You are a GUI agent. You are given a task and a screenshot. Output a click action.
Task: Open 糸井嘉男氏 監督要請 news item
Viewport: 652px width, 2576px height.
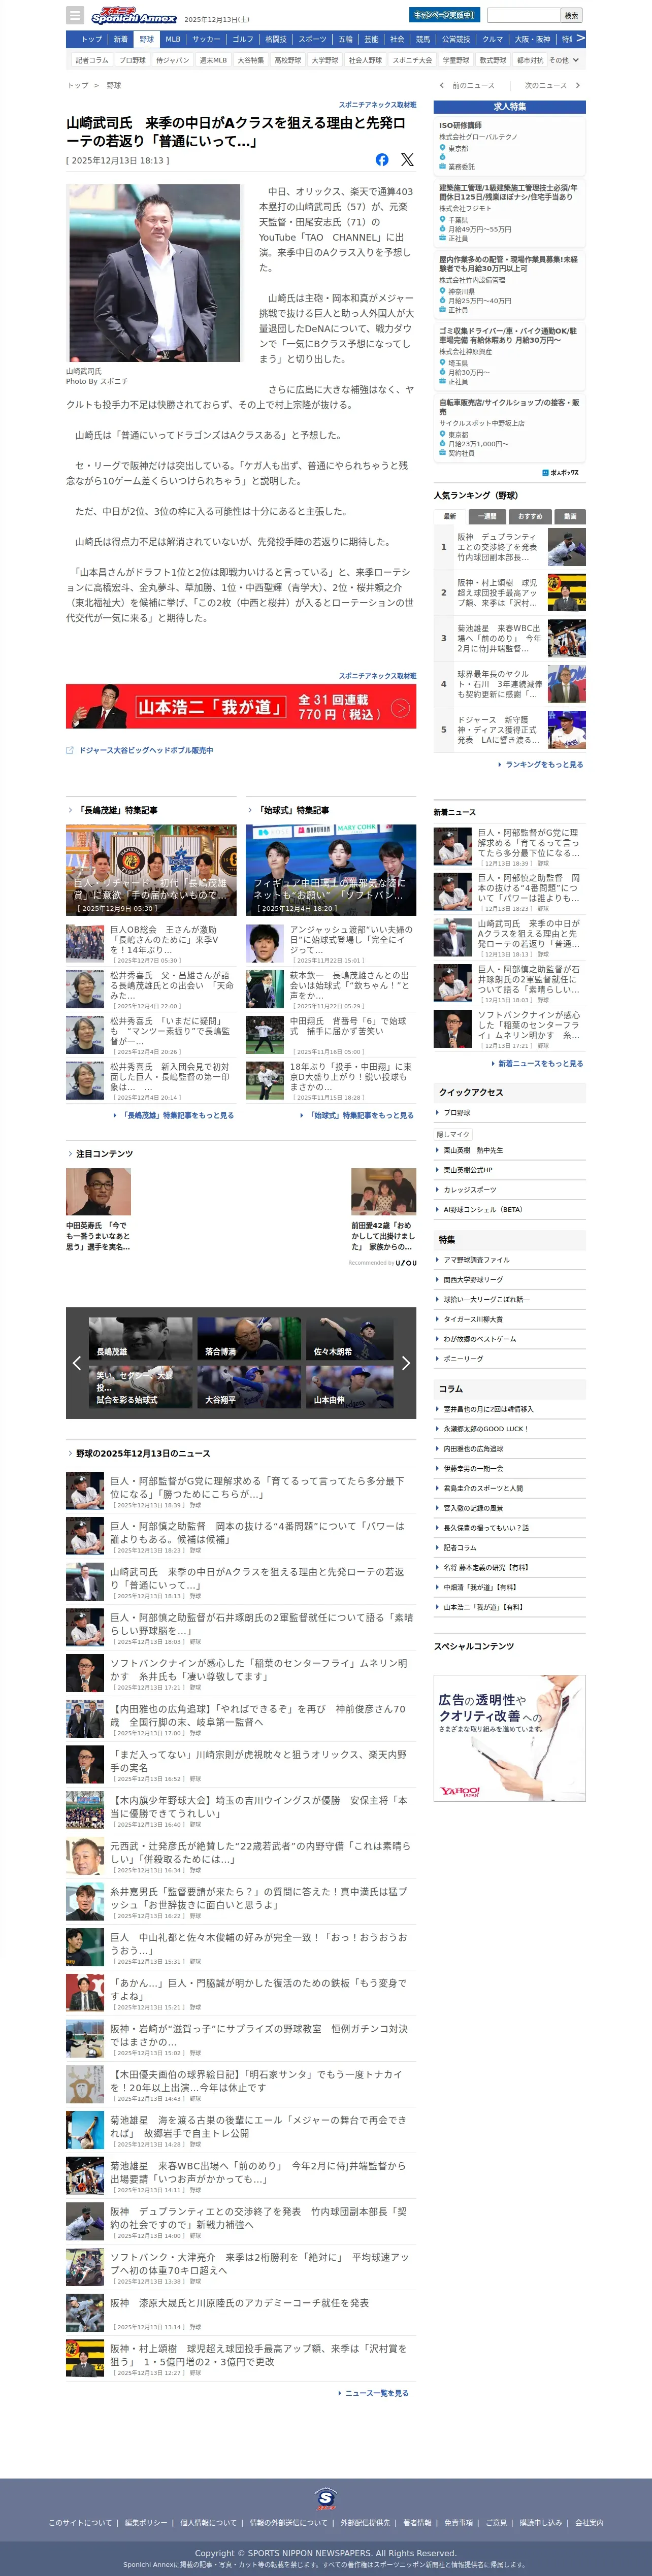[241, 1901]
